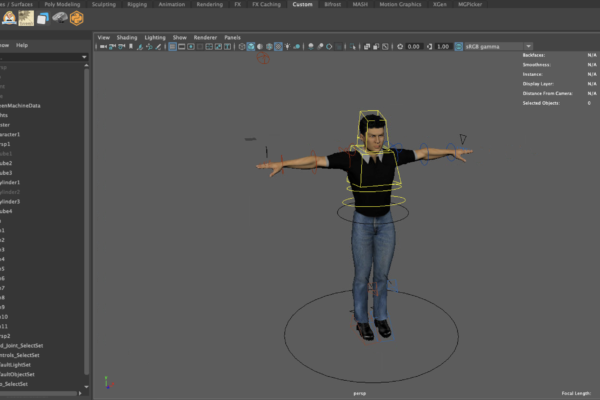Click the 'Distance From Camera:' HUD text

[x=547, y=93]
